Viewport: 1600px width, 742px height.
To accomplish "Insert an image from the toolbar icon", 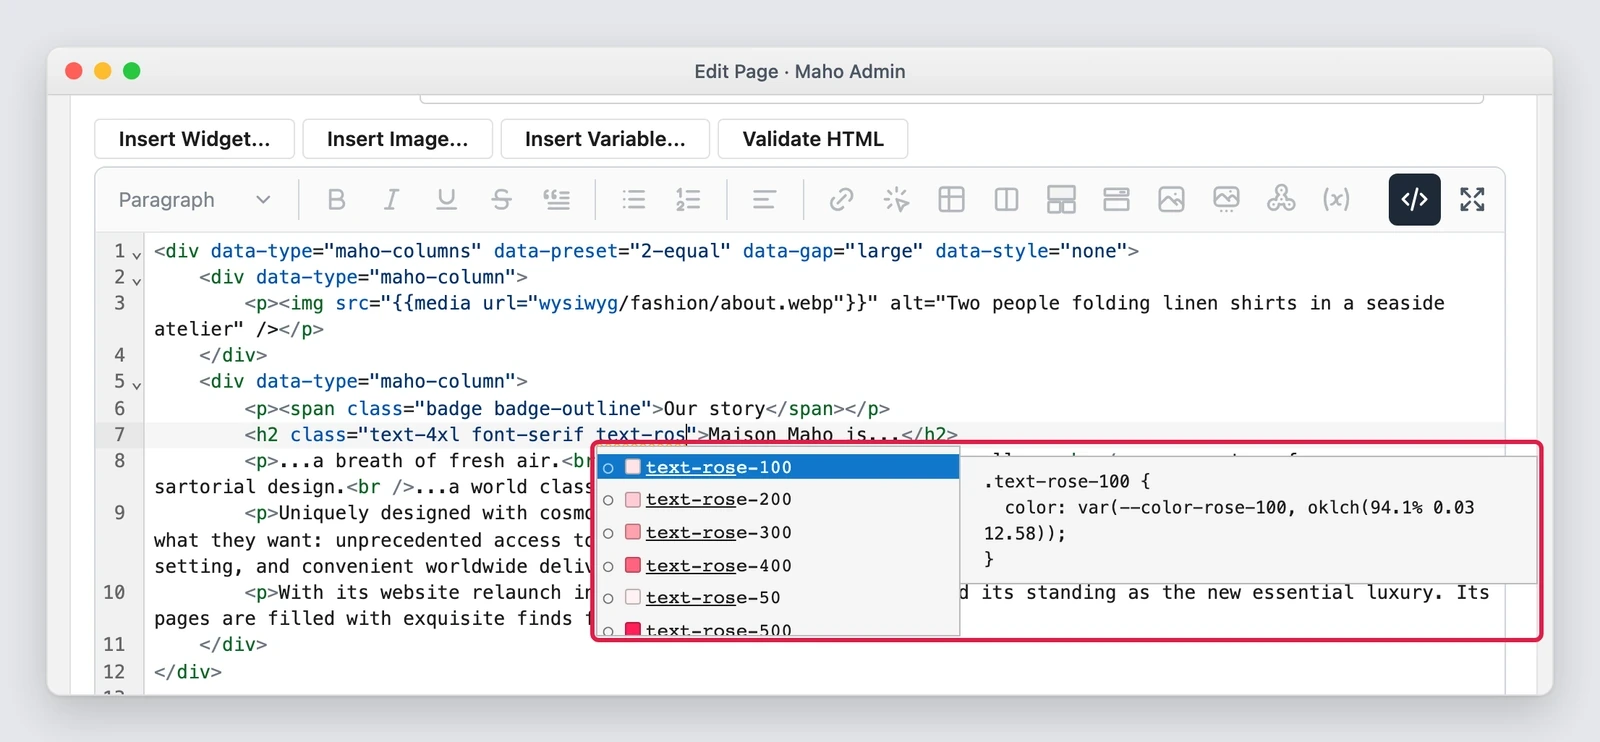I will 1171,200.
